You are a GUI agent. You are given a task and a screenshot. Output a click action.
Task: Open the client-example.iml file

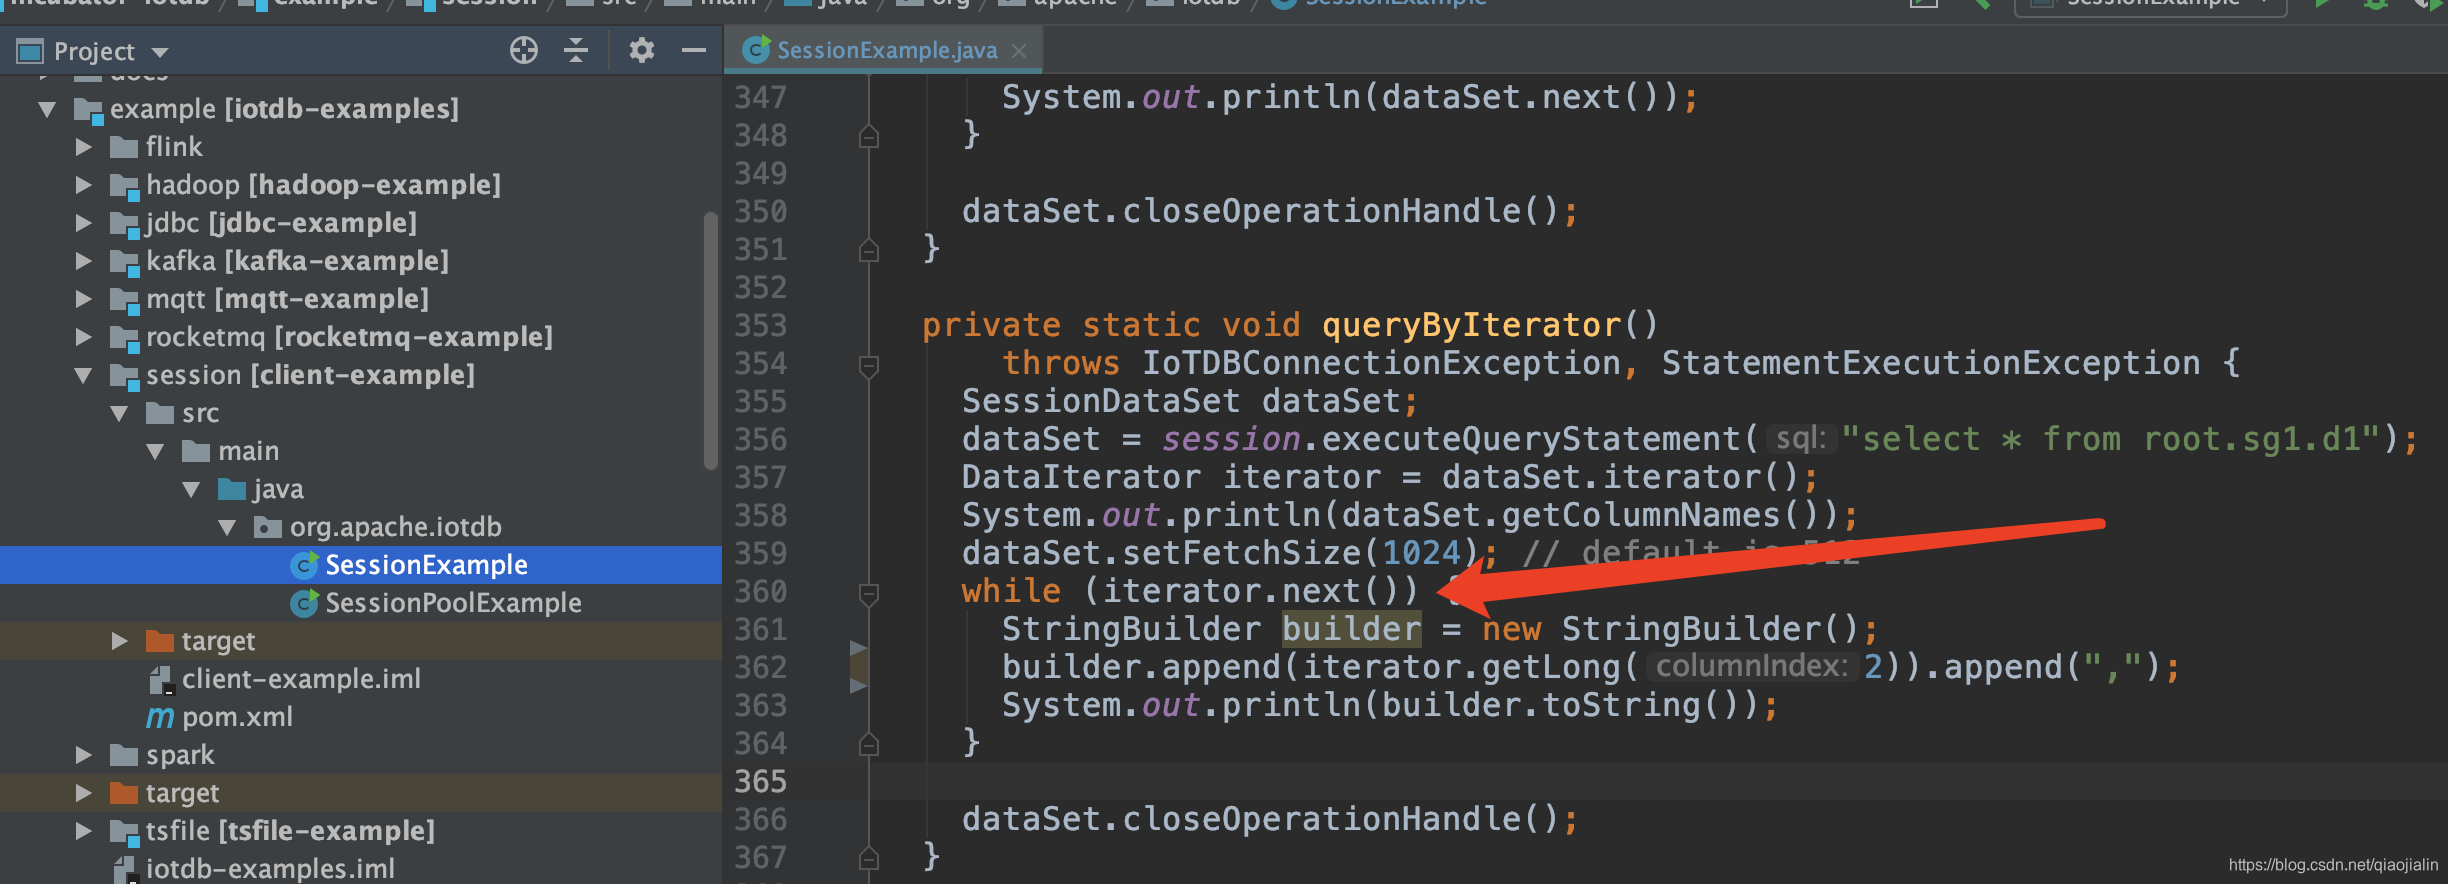301,679
